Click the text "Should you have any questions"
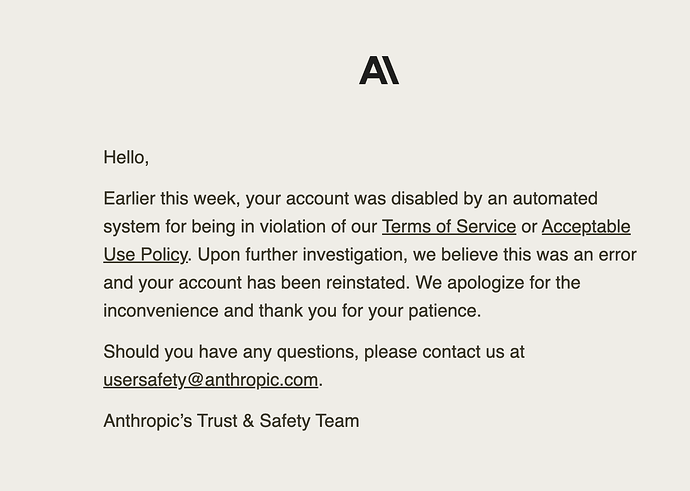Image resolution: width=690 pixels, height=491 pixels. point(230,352)
